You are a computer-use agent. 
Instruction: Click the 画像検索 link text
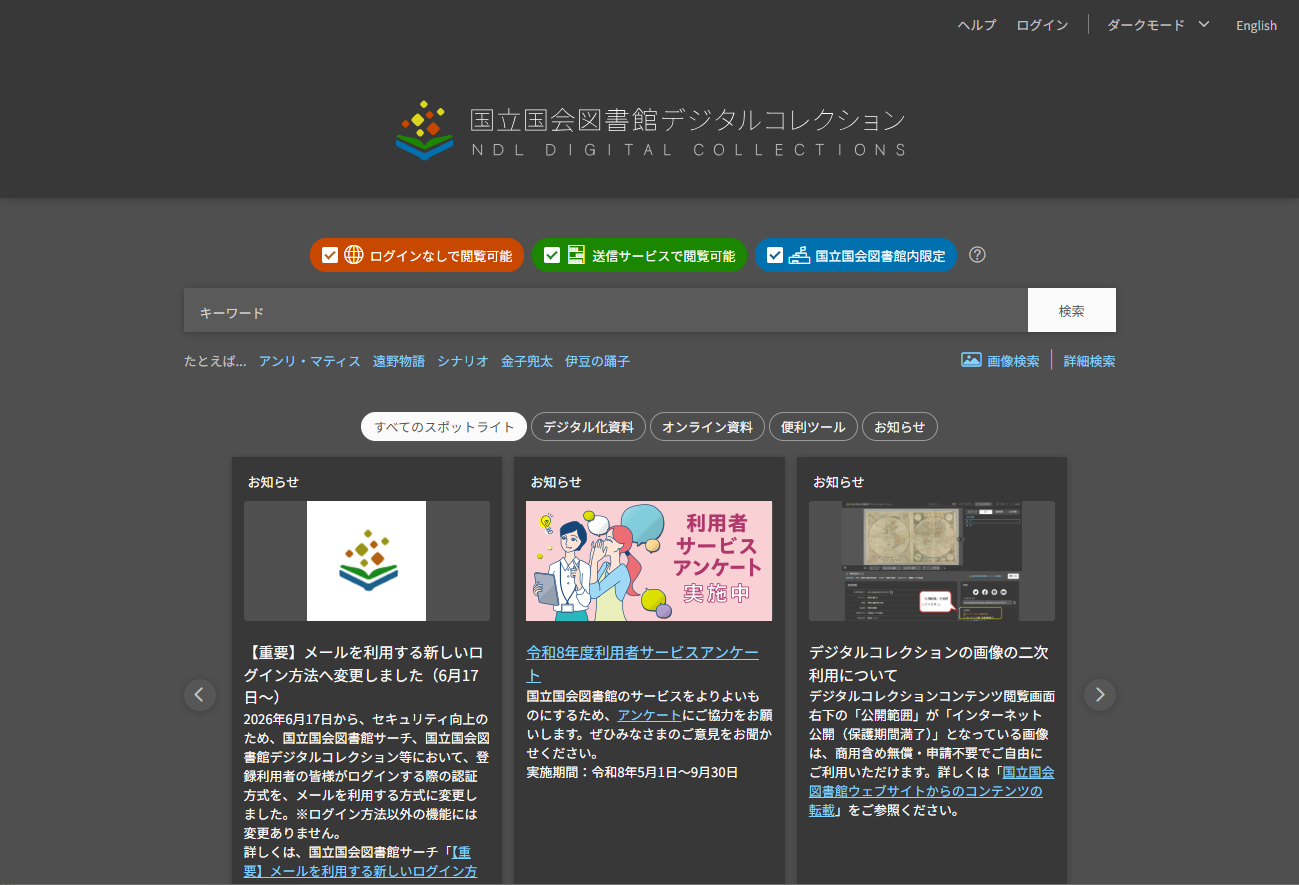point(1013,361)
